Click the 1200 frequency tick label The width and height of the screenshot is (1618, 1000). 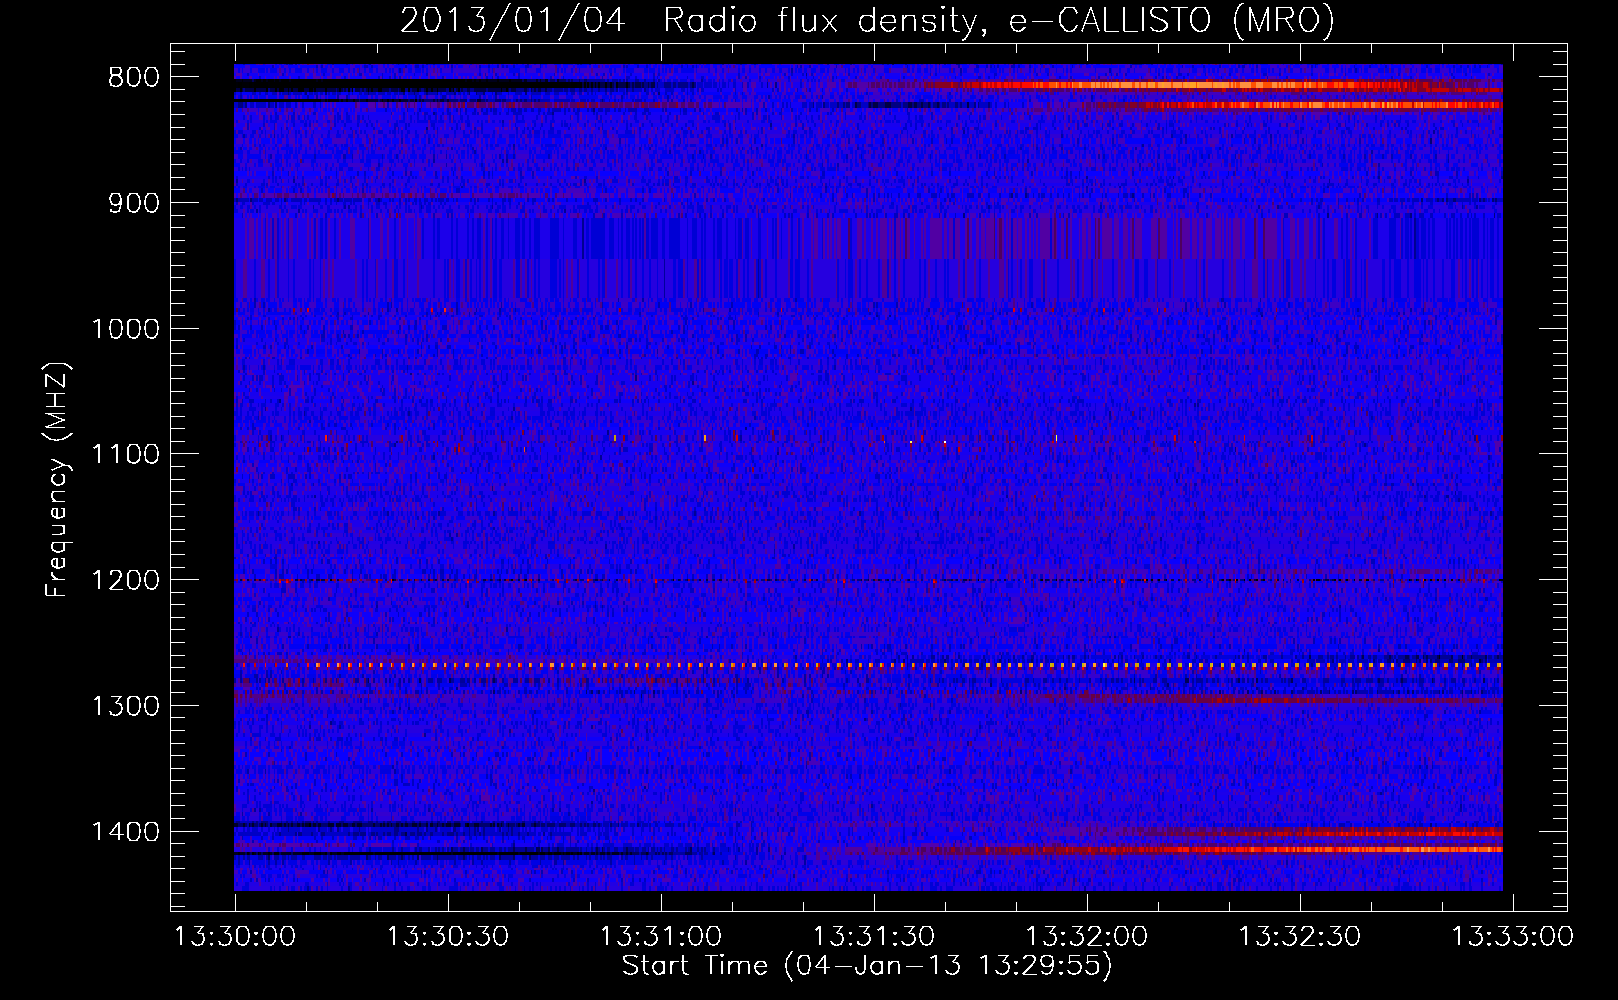126,581
